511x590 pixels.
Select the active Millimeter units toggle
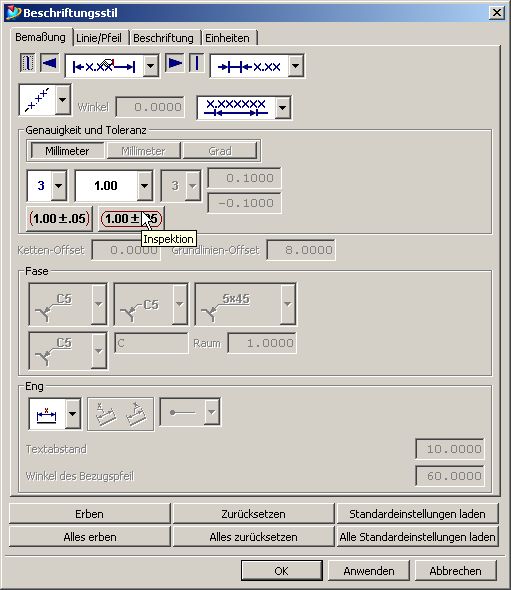pos(67,151)
